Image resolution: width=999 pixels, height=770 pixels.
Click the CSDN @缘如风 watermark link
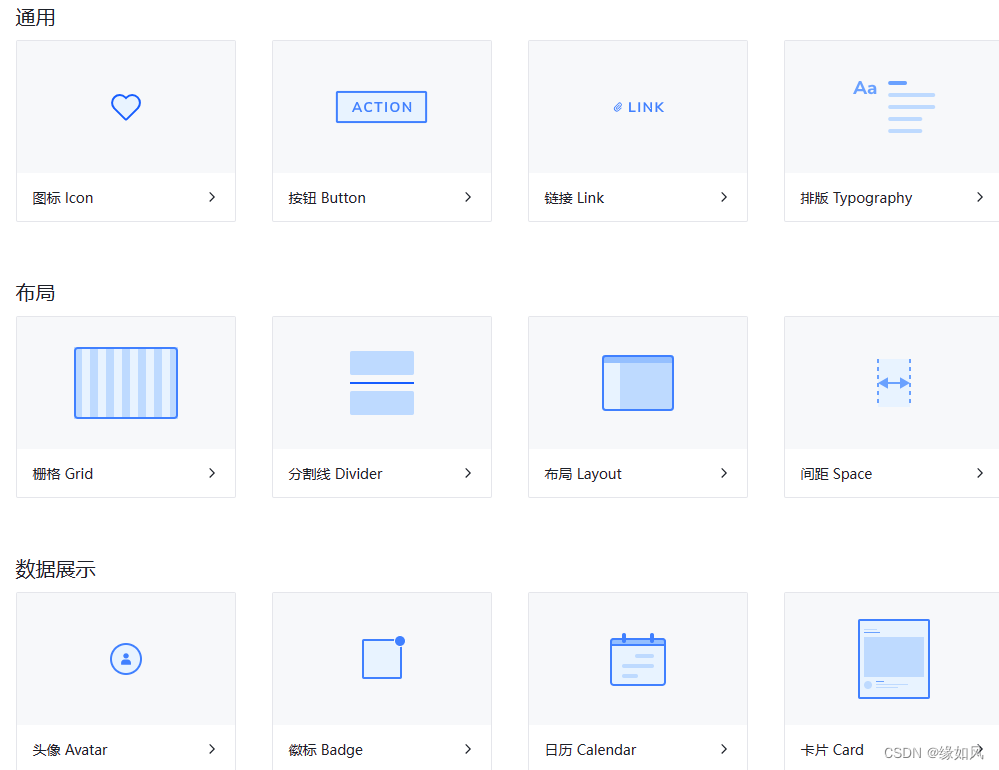932,753
